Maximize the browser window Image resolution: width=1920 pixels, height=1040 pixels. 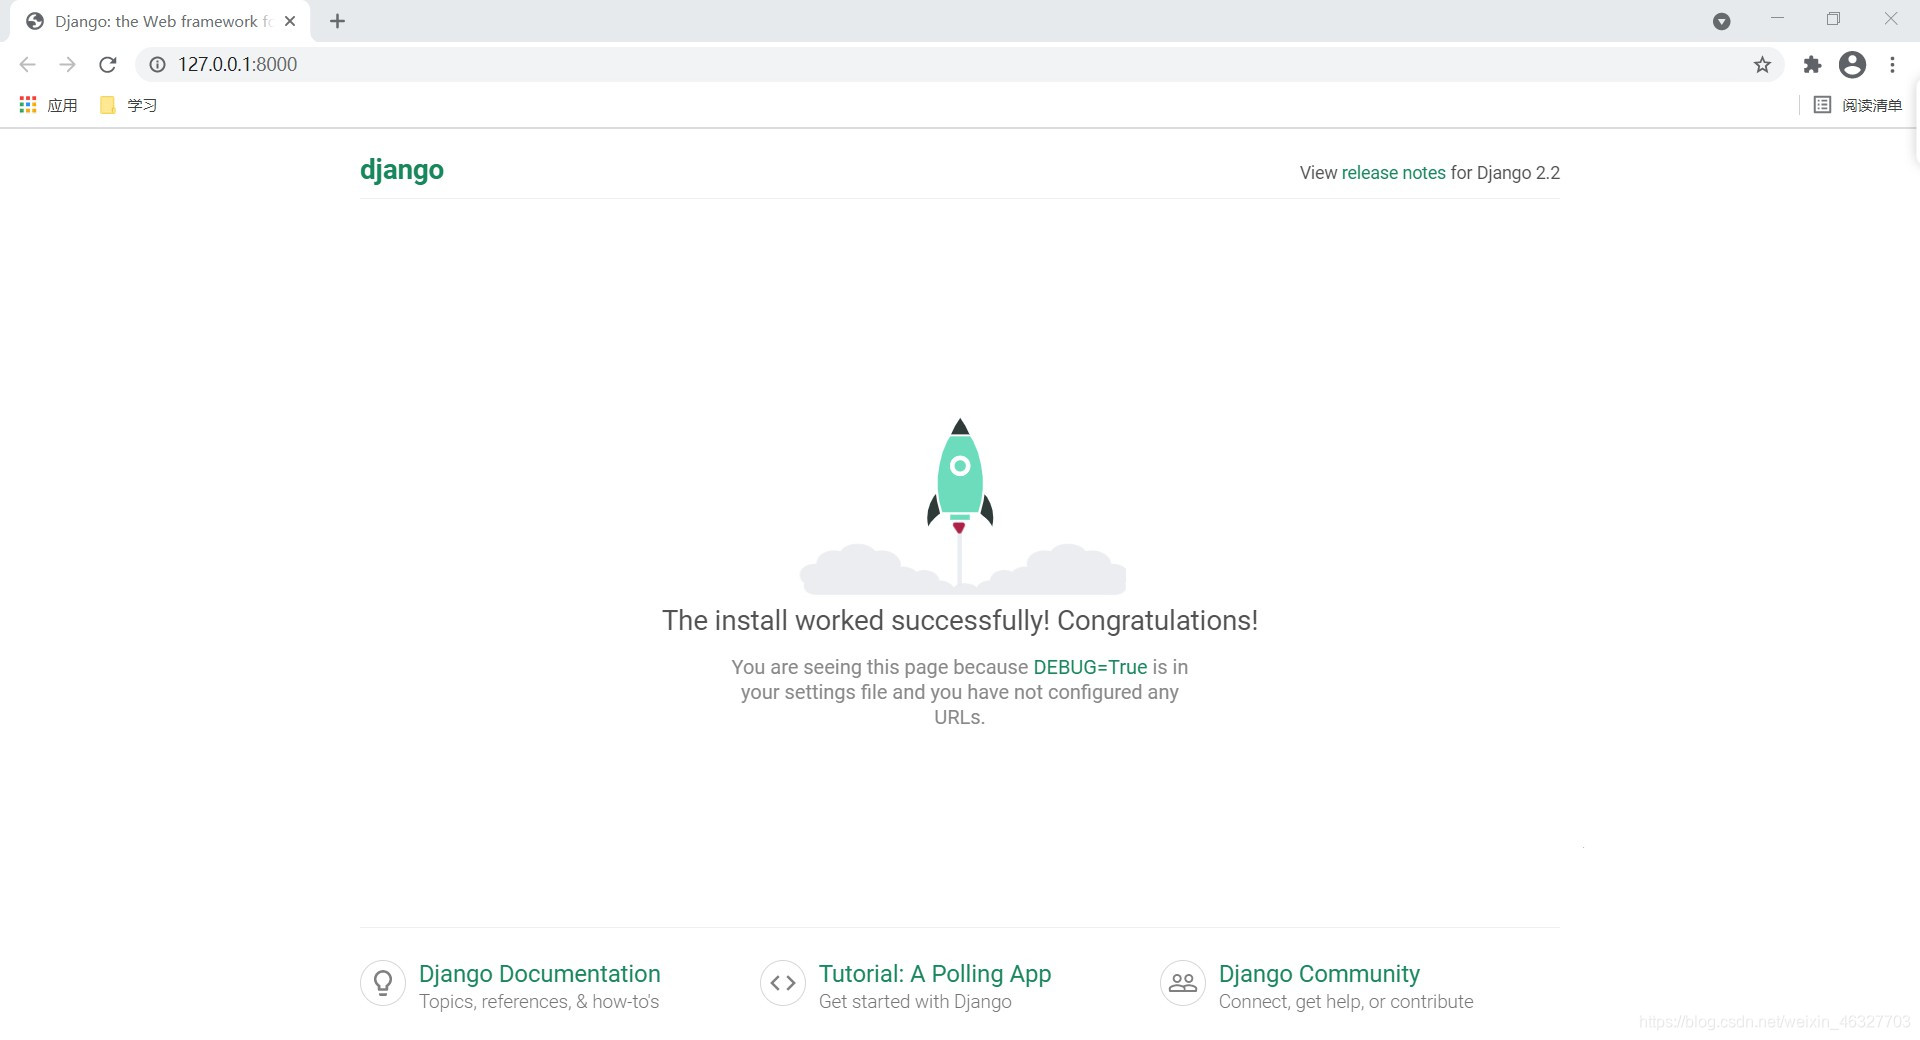click(1833, 19)
